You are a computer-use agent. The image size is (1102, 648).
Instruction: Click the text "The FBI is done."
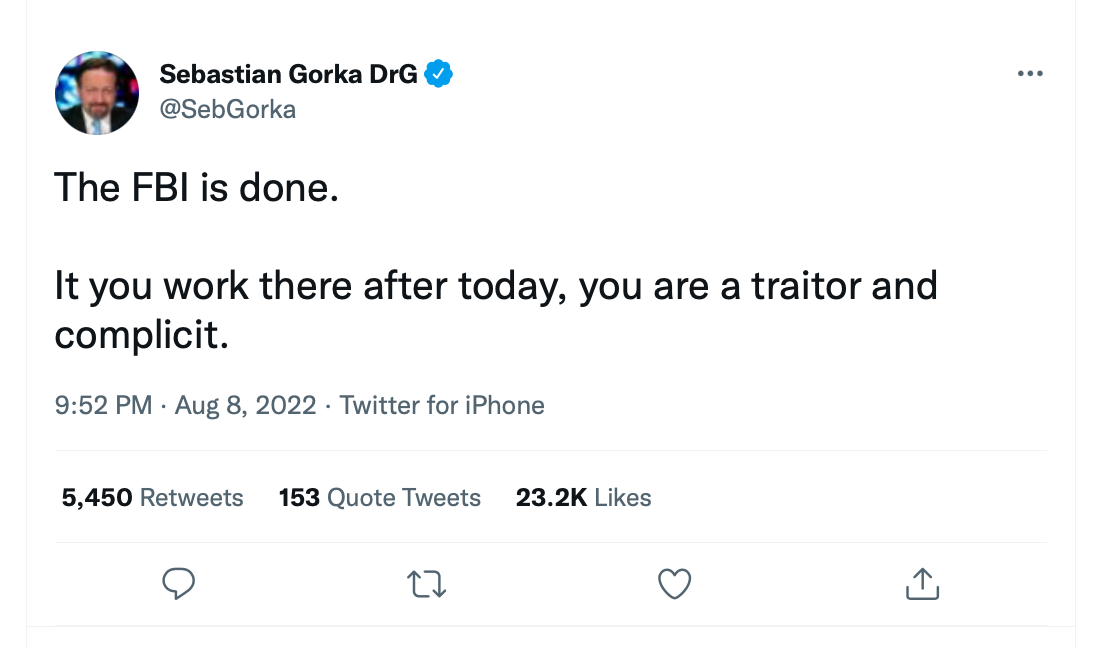tap(196, 187)
